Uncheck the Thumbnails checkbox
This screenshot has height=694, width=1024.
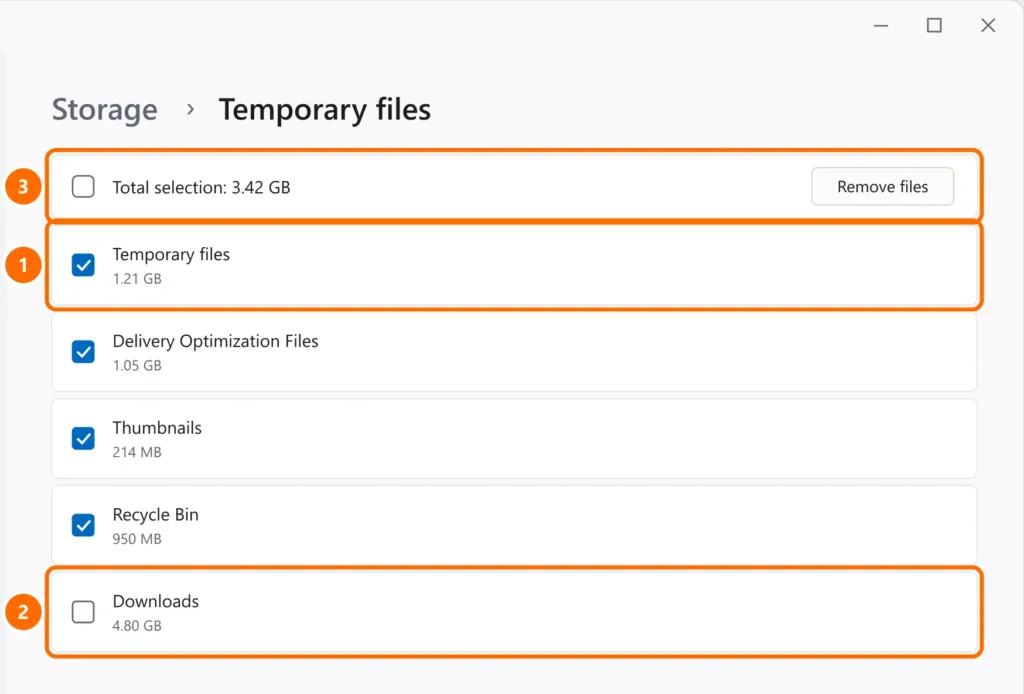click(83, 439)
